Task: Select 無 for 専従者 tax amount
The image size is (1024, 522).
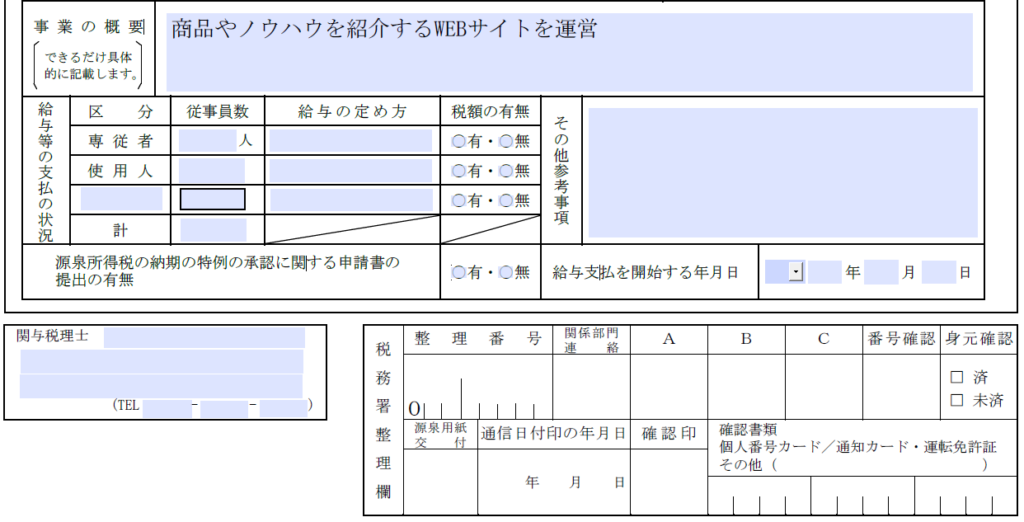Action: (x=506, y=142)
